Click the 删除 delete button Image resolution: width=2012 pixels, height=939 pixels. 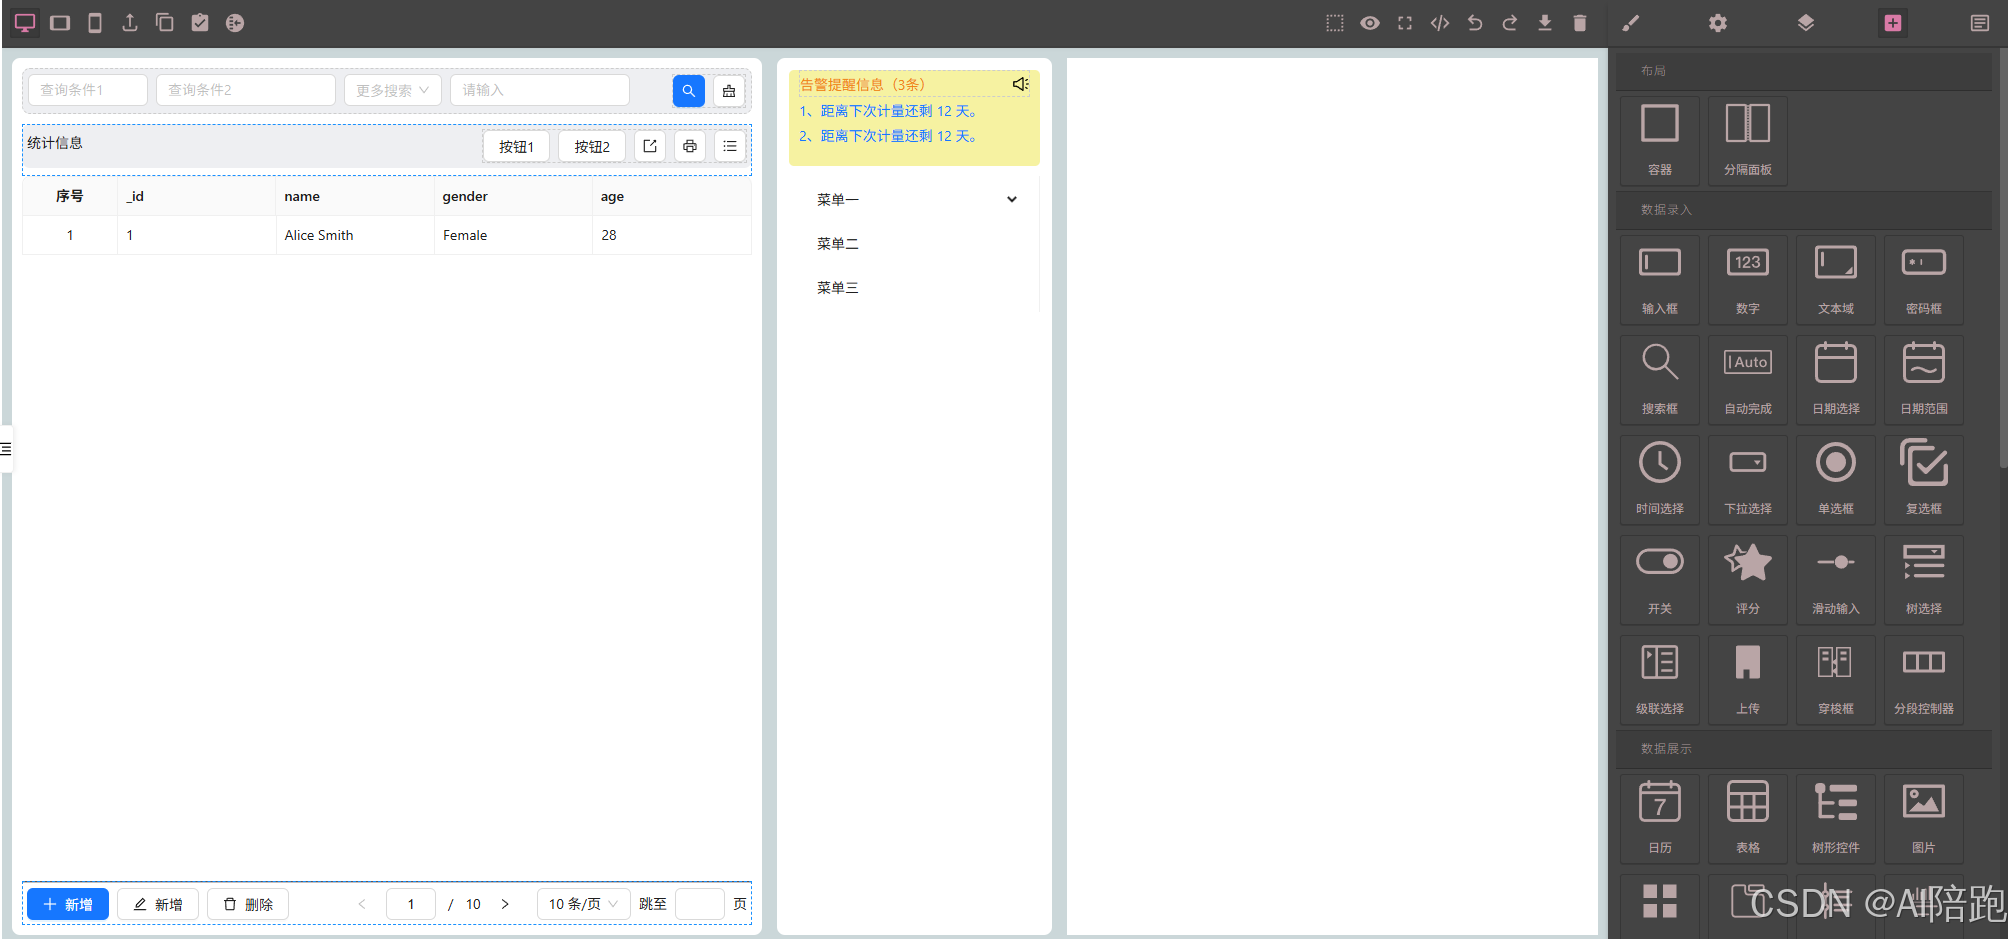pyautogui.click(x=247, y=903)
